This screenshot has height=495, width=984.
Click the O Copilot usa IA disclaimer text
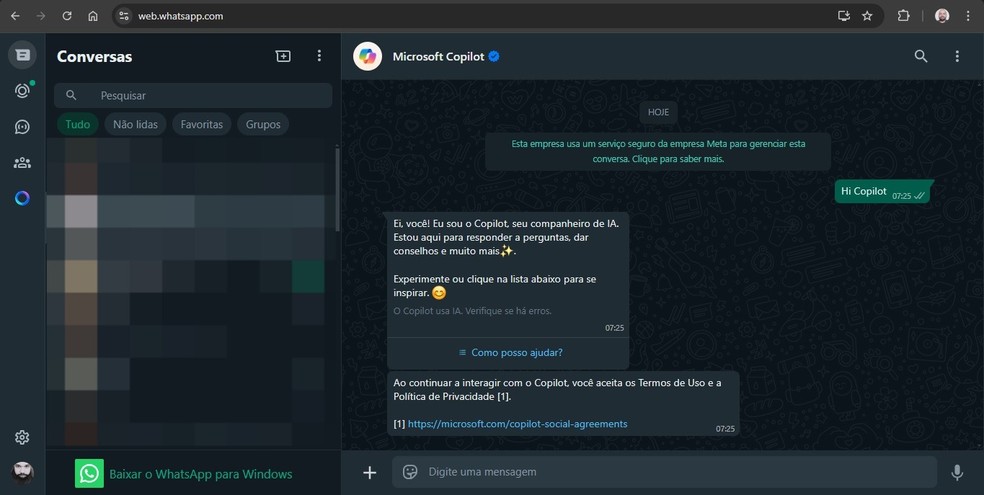point(473,311)
